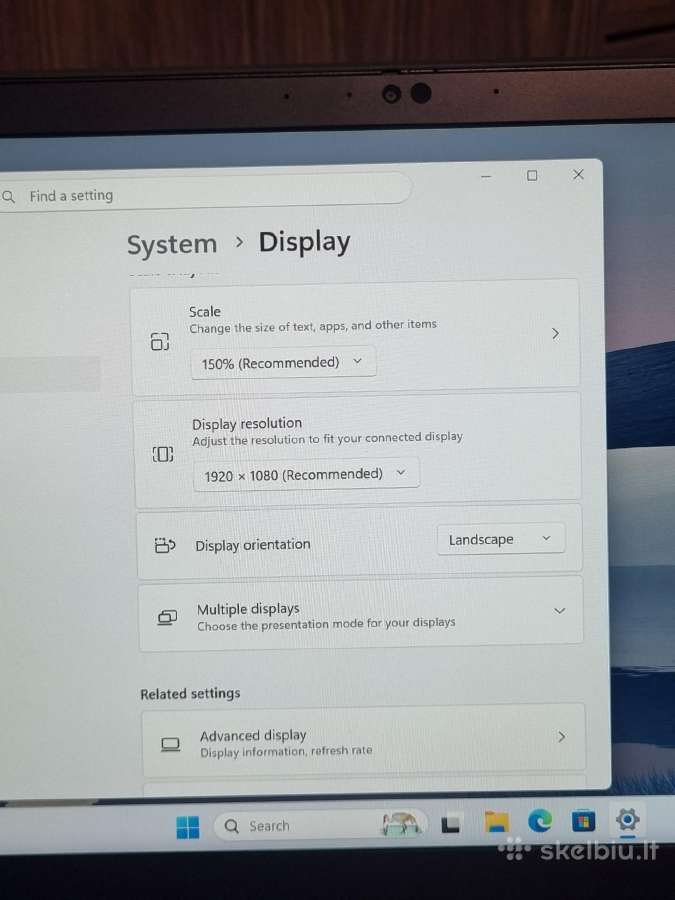This screenshot has height=900, width=675.
Task: Click the Scale row icon
Action: pyautogui.click(x=160, y=341)
